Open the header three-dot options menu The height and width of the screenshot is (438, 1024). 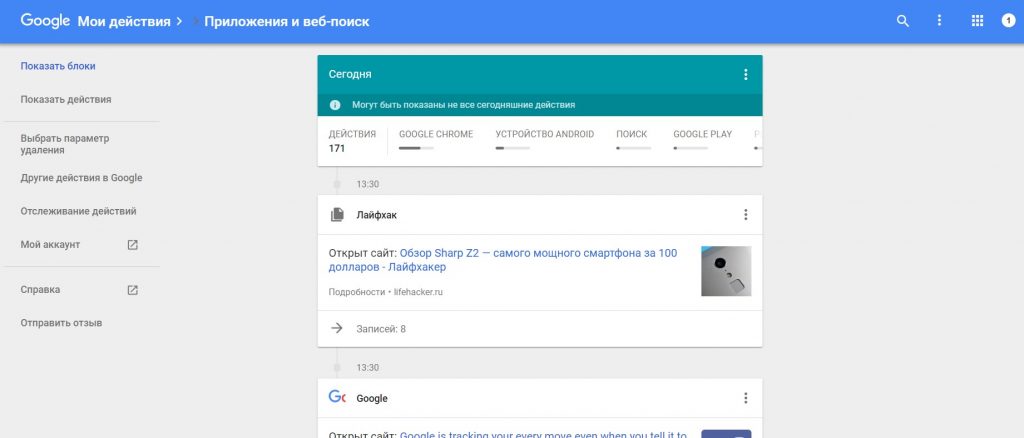point(939,21)
